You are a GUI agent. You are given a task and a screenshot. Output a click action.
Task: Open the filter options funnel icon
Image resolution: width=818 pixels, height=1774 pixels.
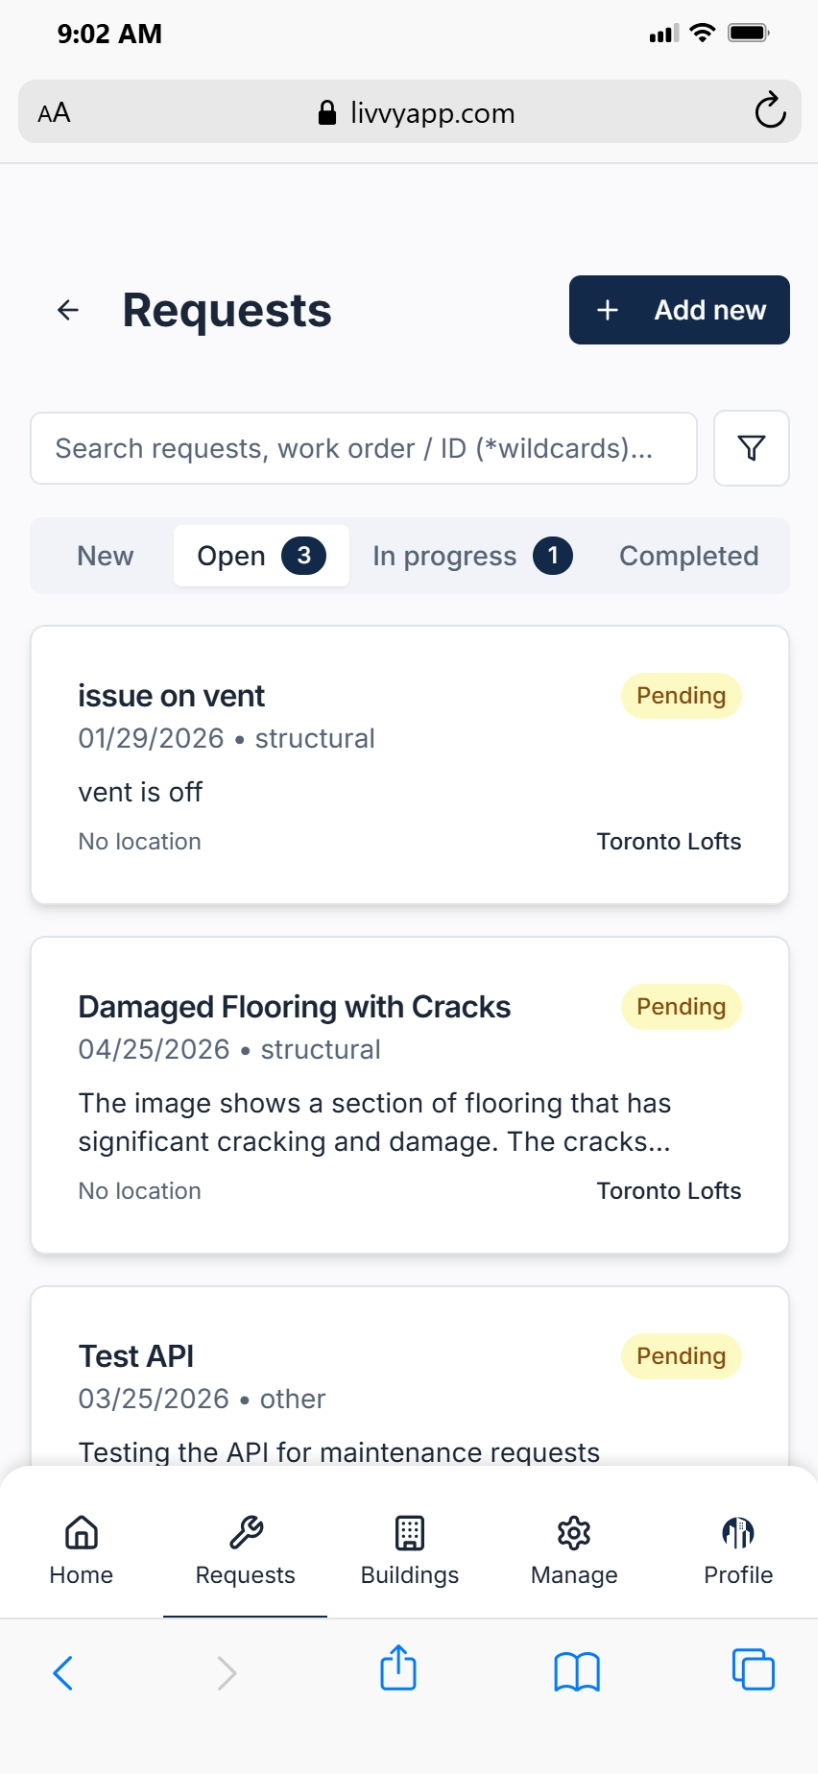(x=751, y=448)
